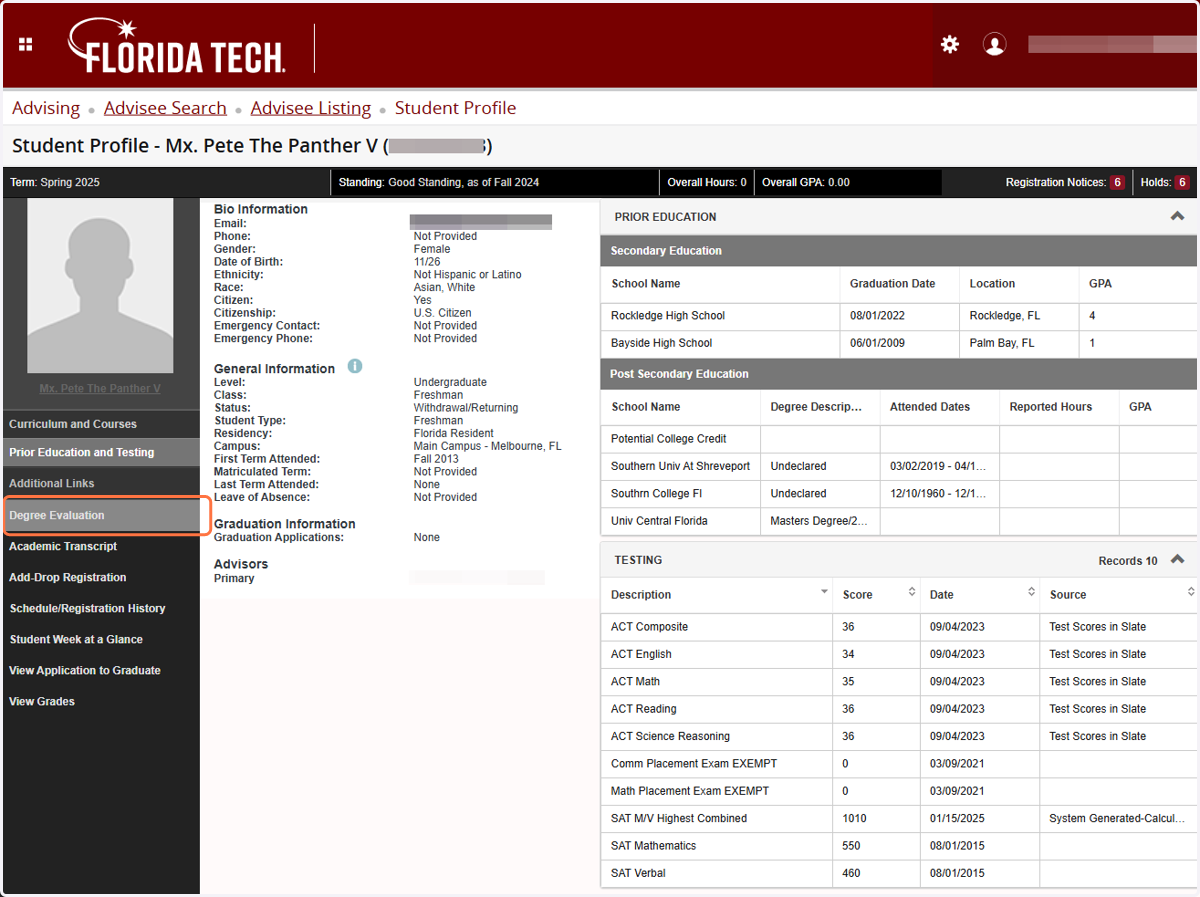Image resolution: width=1200 pixels, height=897 pixels.
Task: Click the Term: Spring 2025 indicator
Action: point(55,182)
